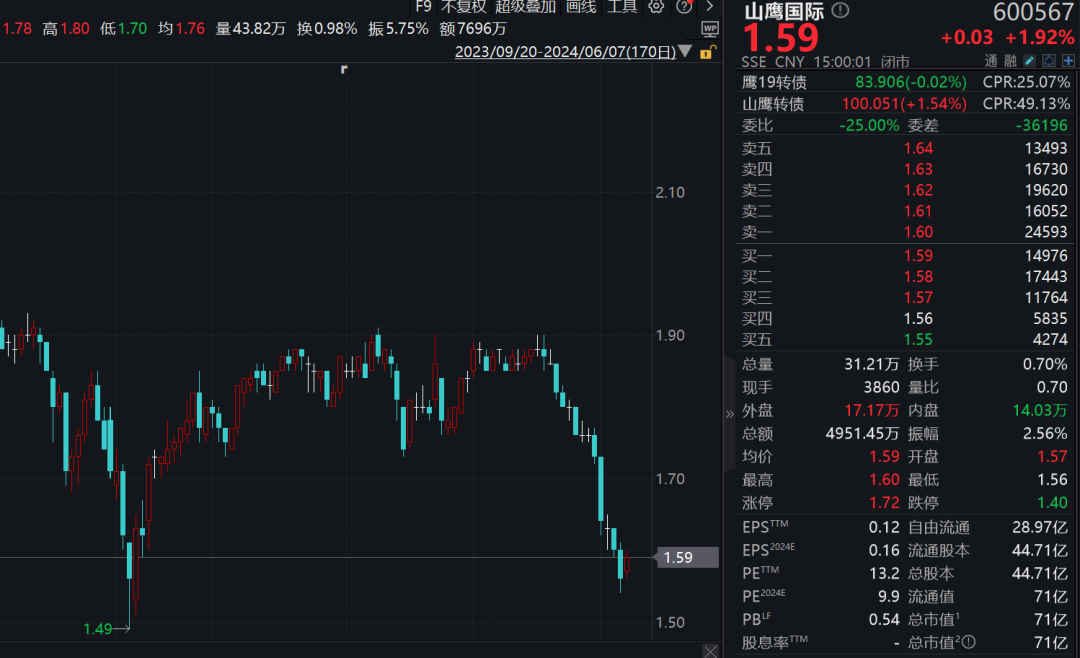Screen dimensions: 1080x658
Task: Open the help question-mark icon
Action: click(684, 6)
